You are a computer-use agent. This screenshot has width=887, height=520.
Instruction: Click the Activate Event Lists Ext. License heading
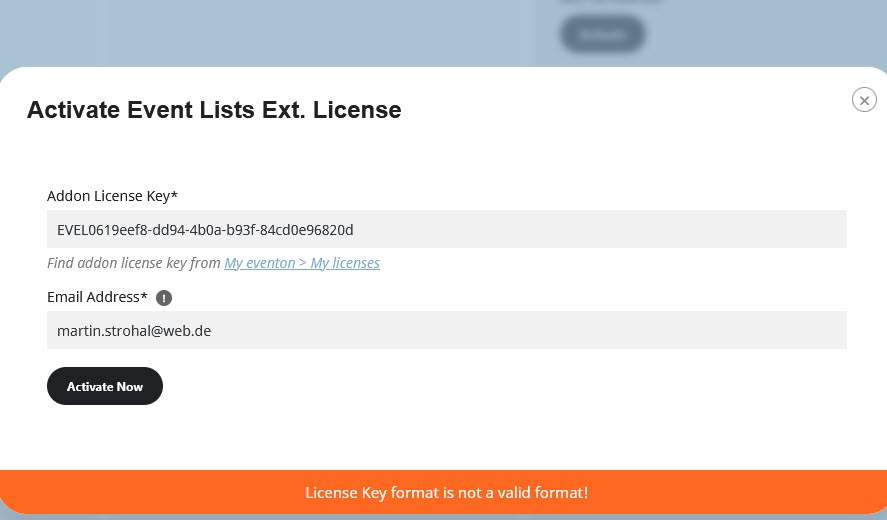pos(214,110)
